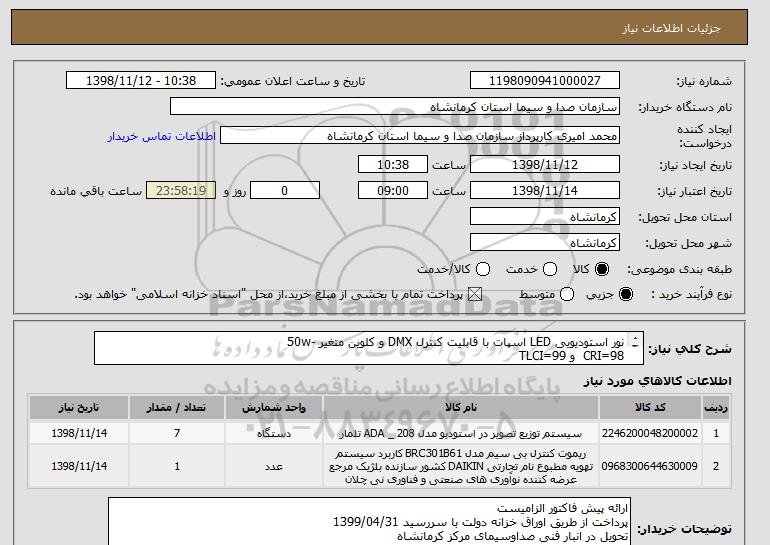Click the شماره نیاز number field

(x=545, y=81)
